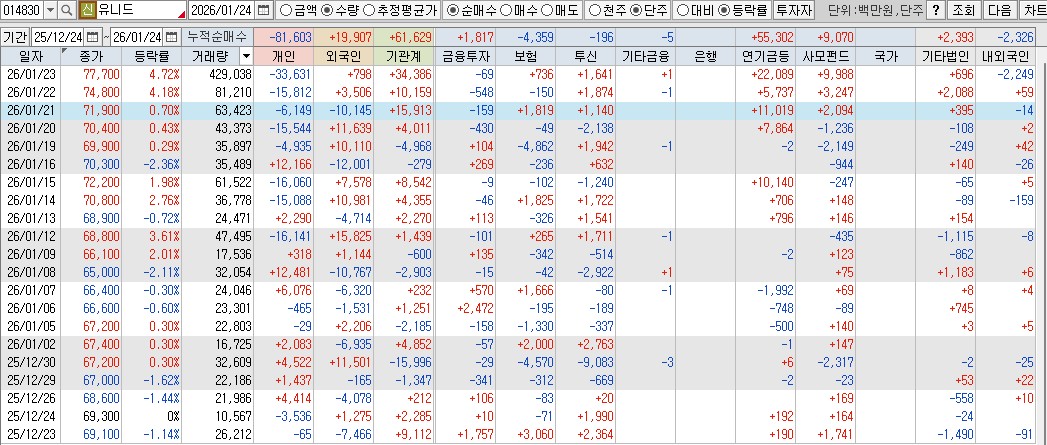Click the 기간 period button
Viewport: 1047px width, 445px height.
tap(16, 37)
